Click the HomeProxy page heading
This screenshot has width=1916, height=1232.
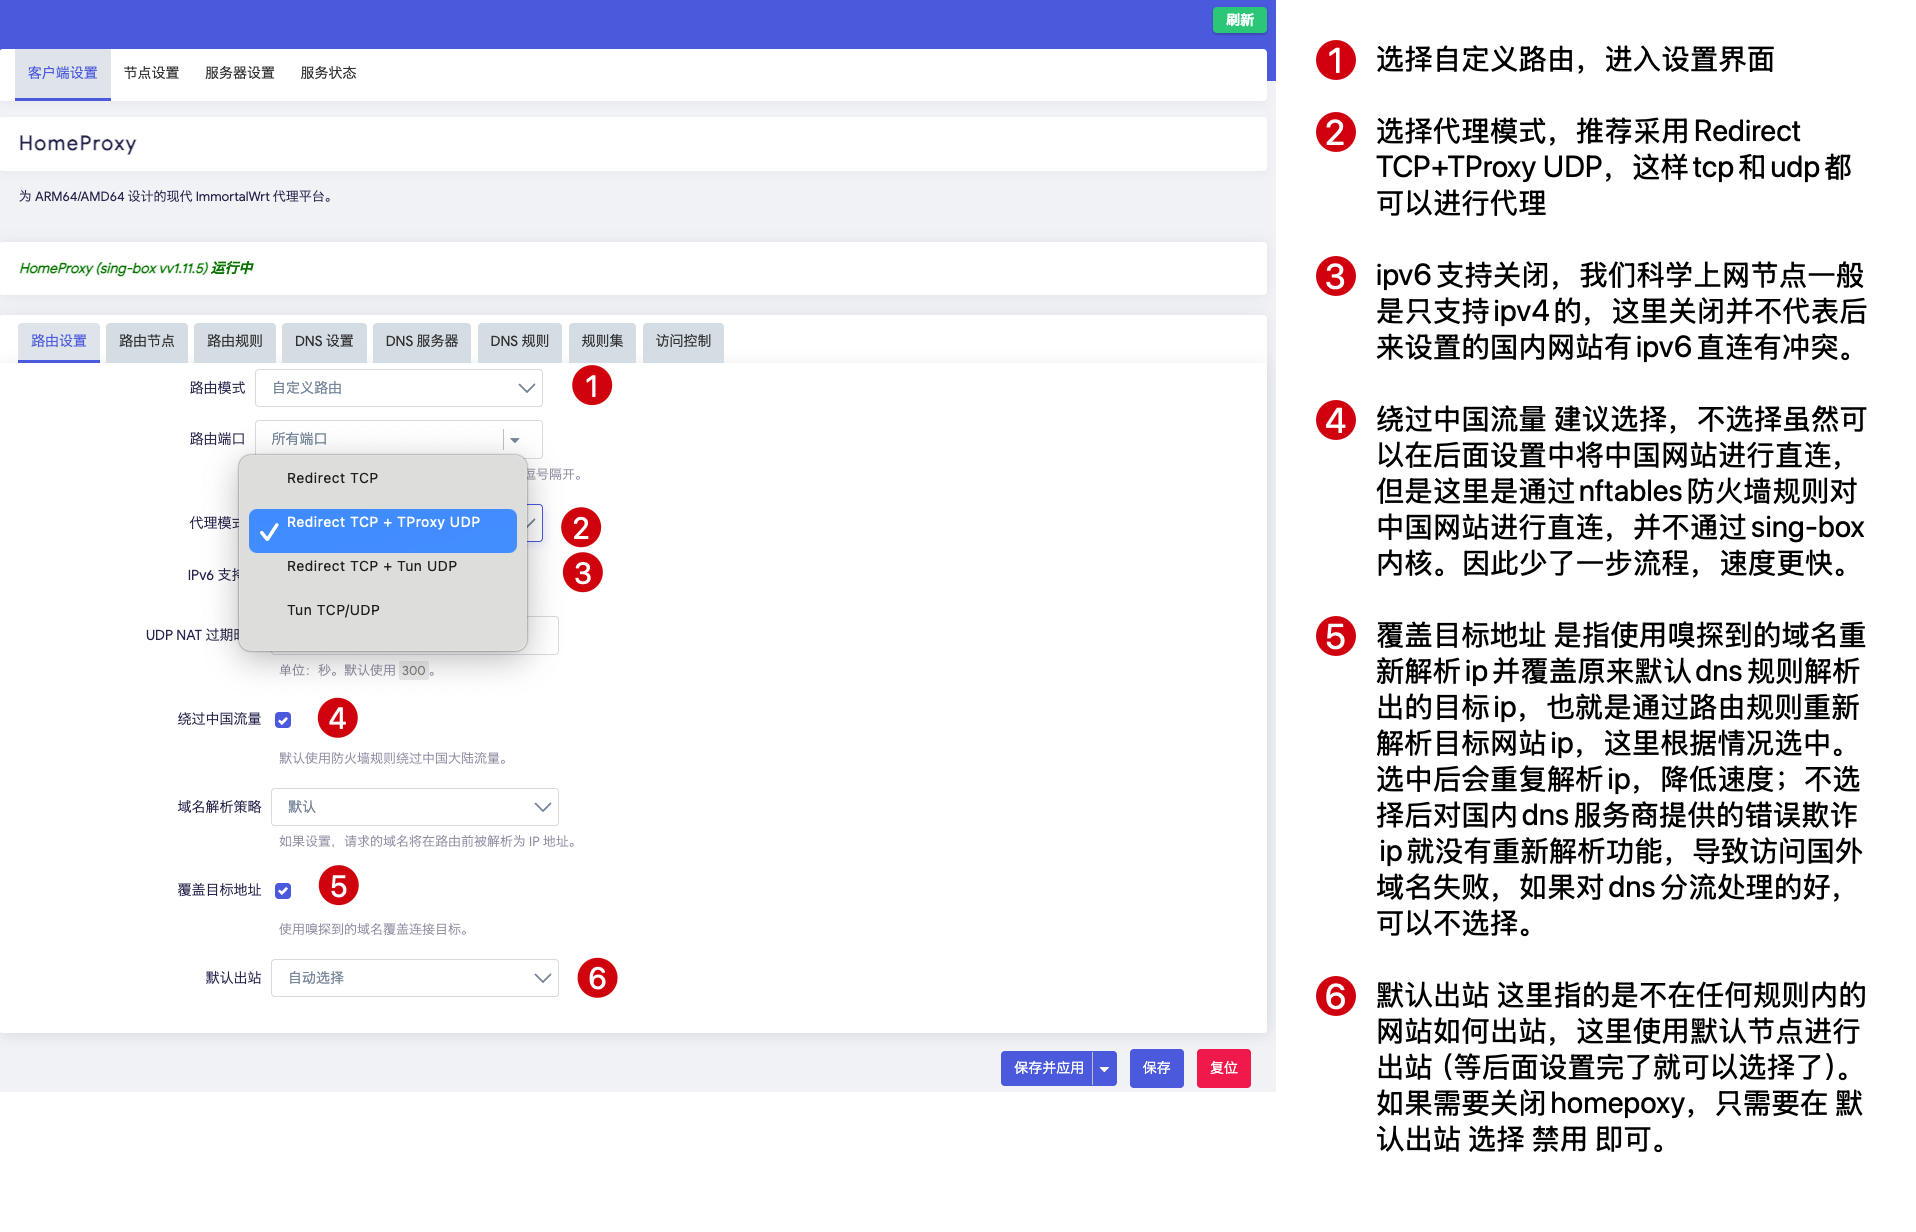point(78,143)
